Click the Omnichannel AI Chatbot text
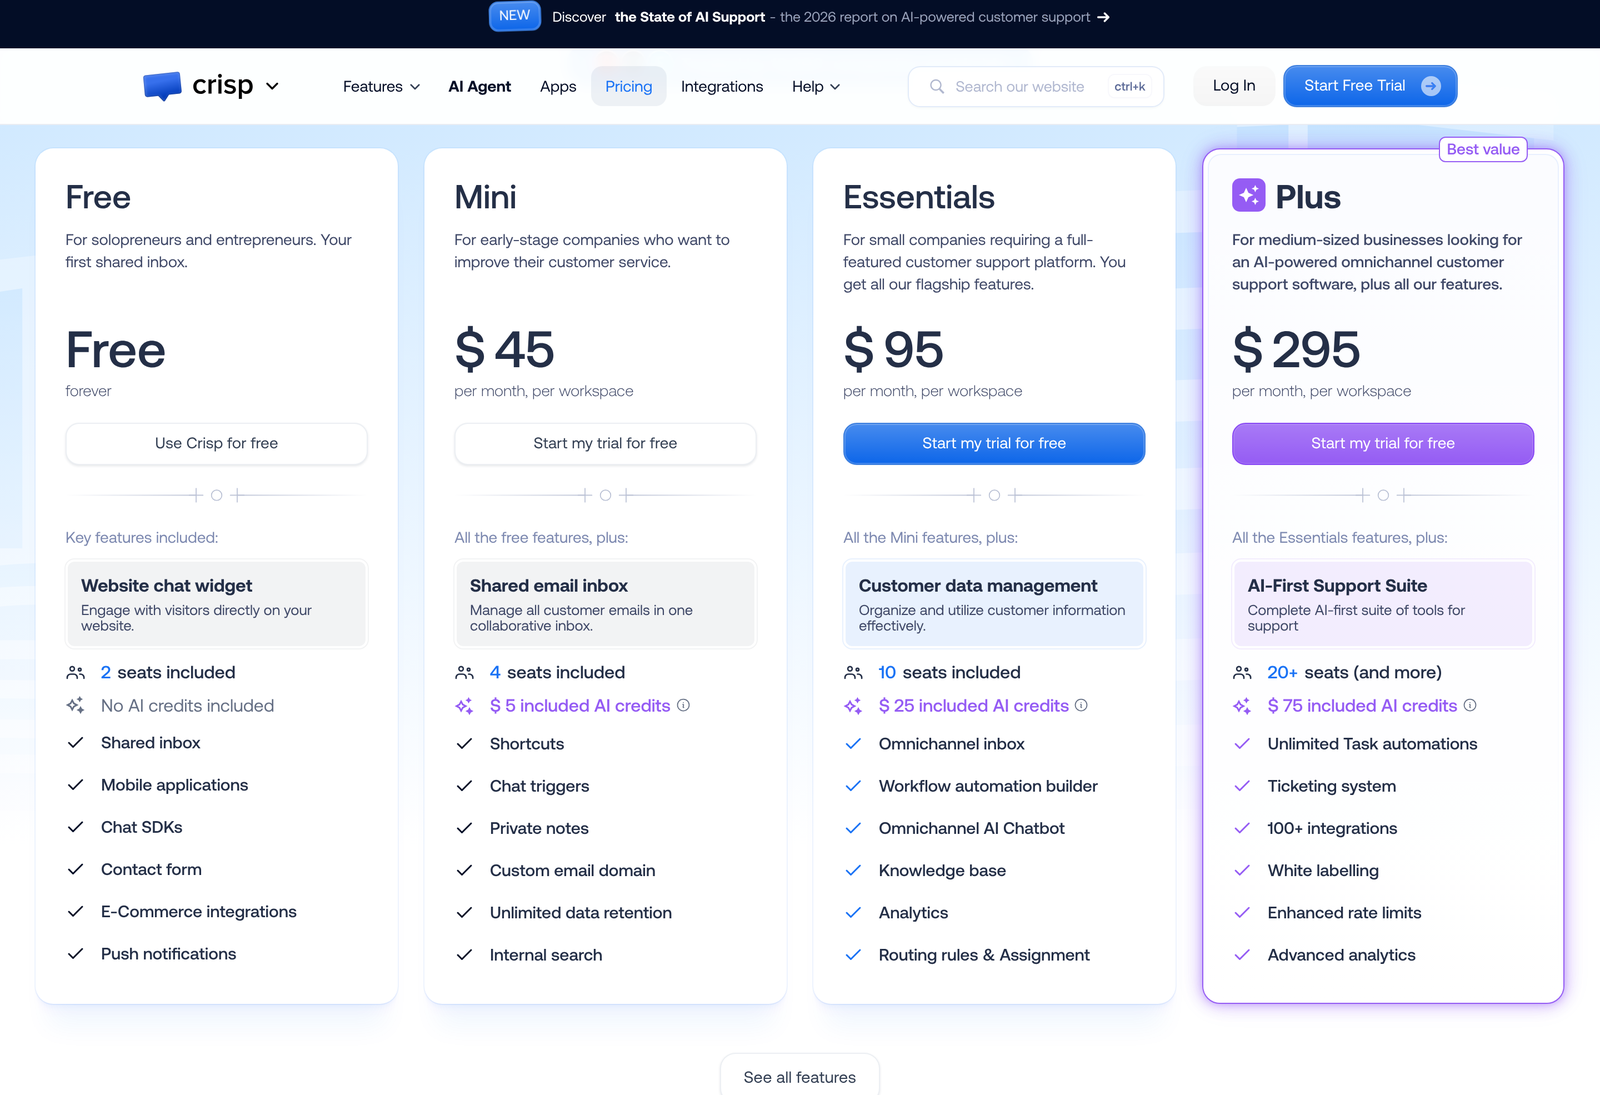The image size is (1600, 1095). click(971, 828)
